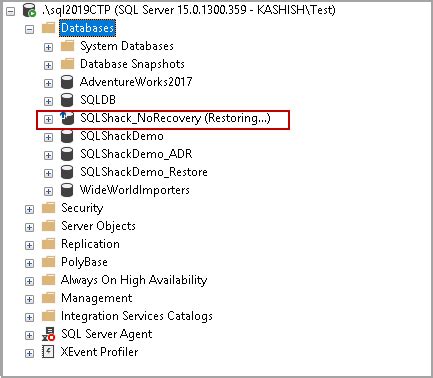Click the Databases folder icon
Viewport: 433px width, 378px height.
click(48, 28)
